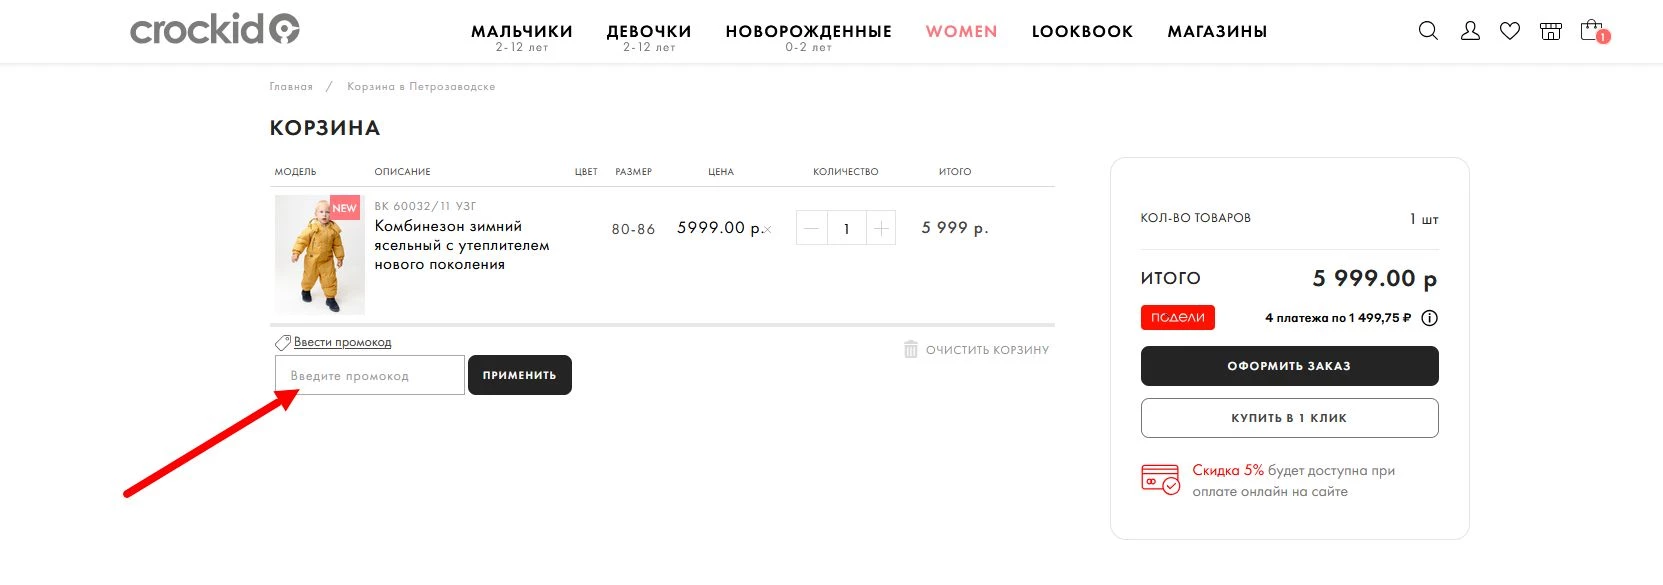Screen dimensions: 1663x585
Task: Increase item quantity with plus button
Action: 881,229
